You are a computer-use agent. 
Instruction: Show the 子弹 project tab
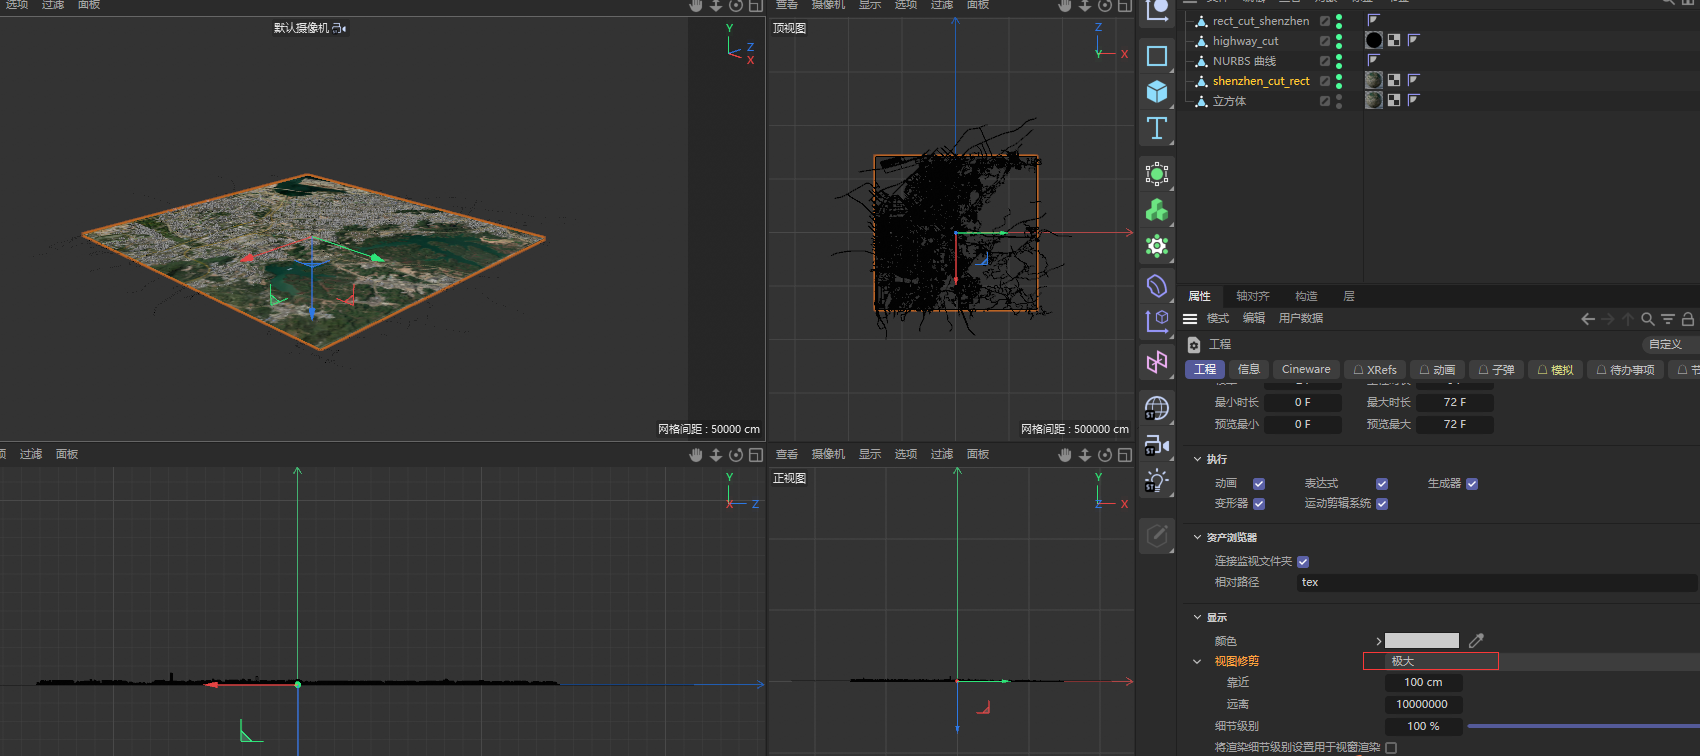[x=1496, y=369]
